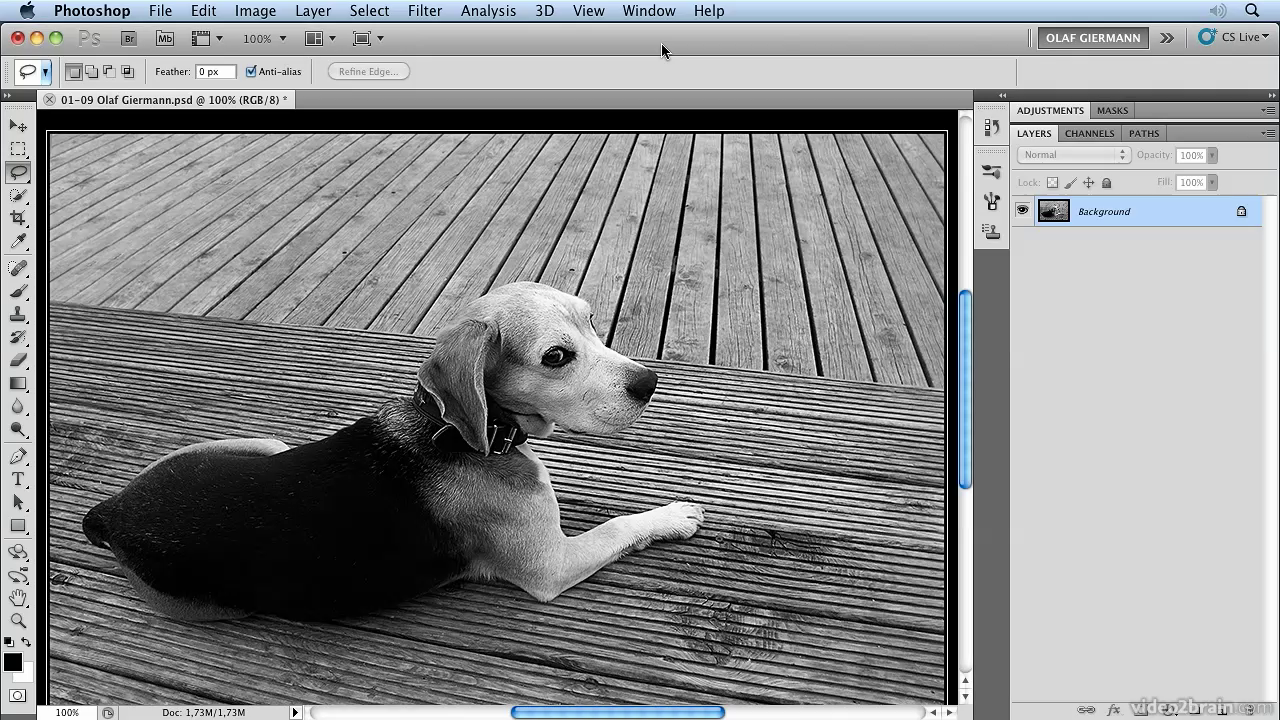Open the Image menu
The height and width of the screenshot is (720, 1280).
[x=255, y=11]
